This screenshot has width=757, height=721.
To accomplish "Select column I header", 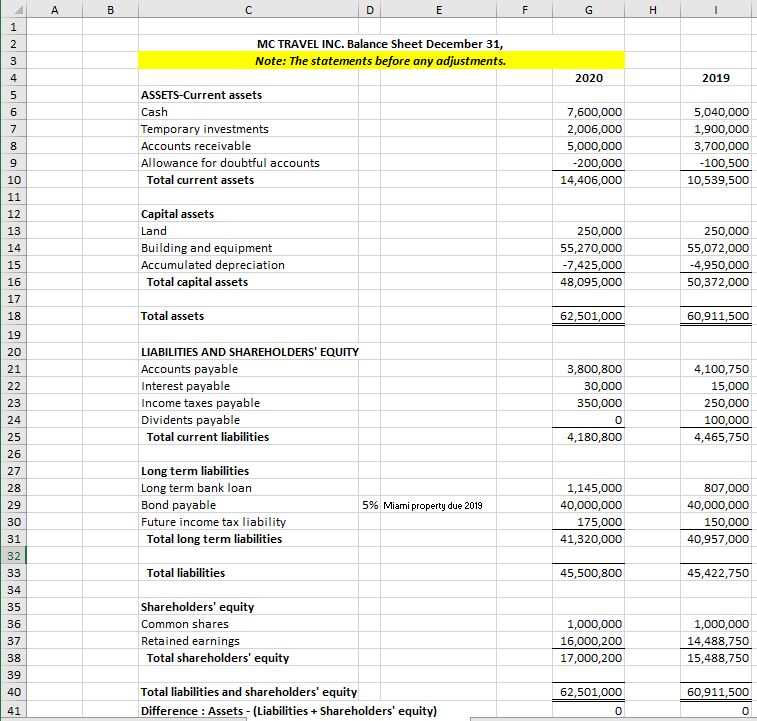I will (715, 9).
